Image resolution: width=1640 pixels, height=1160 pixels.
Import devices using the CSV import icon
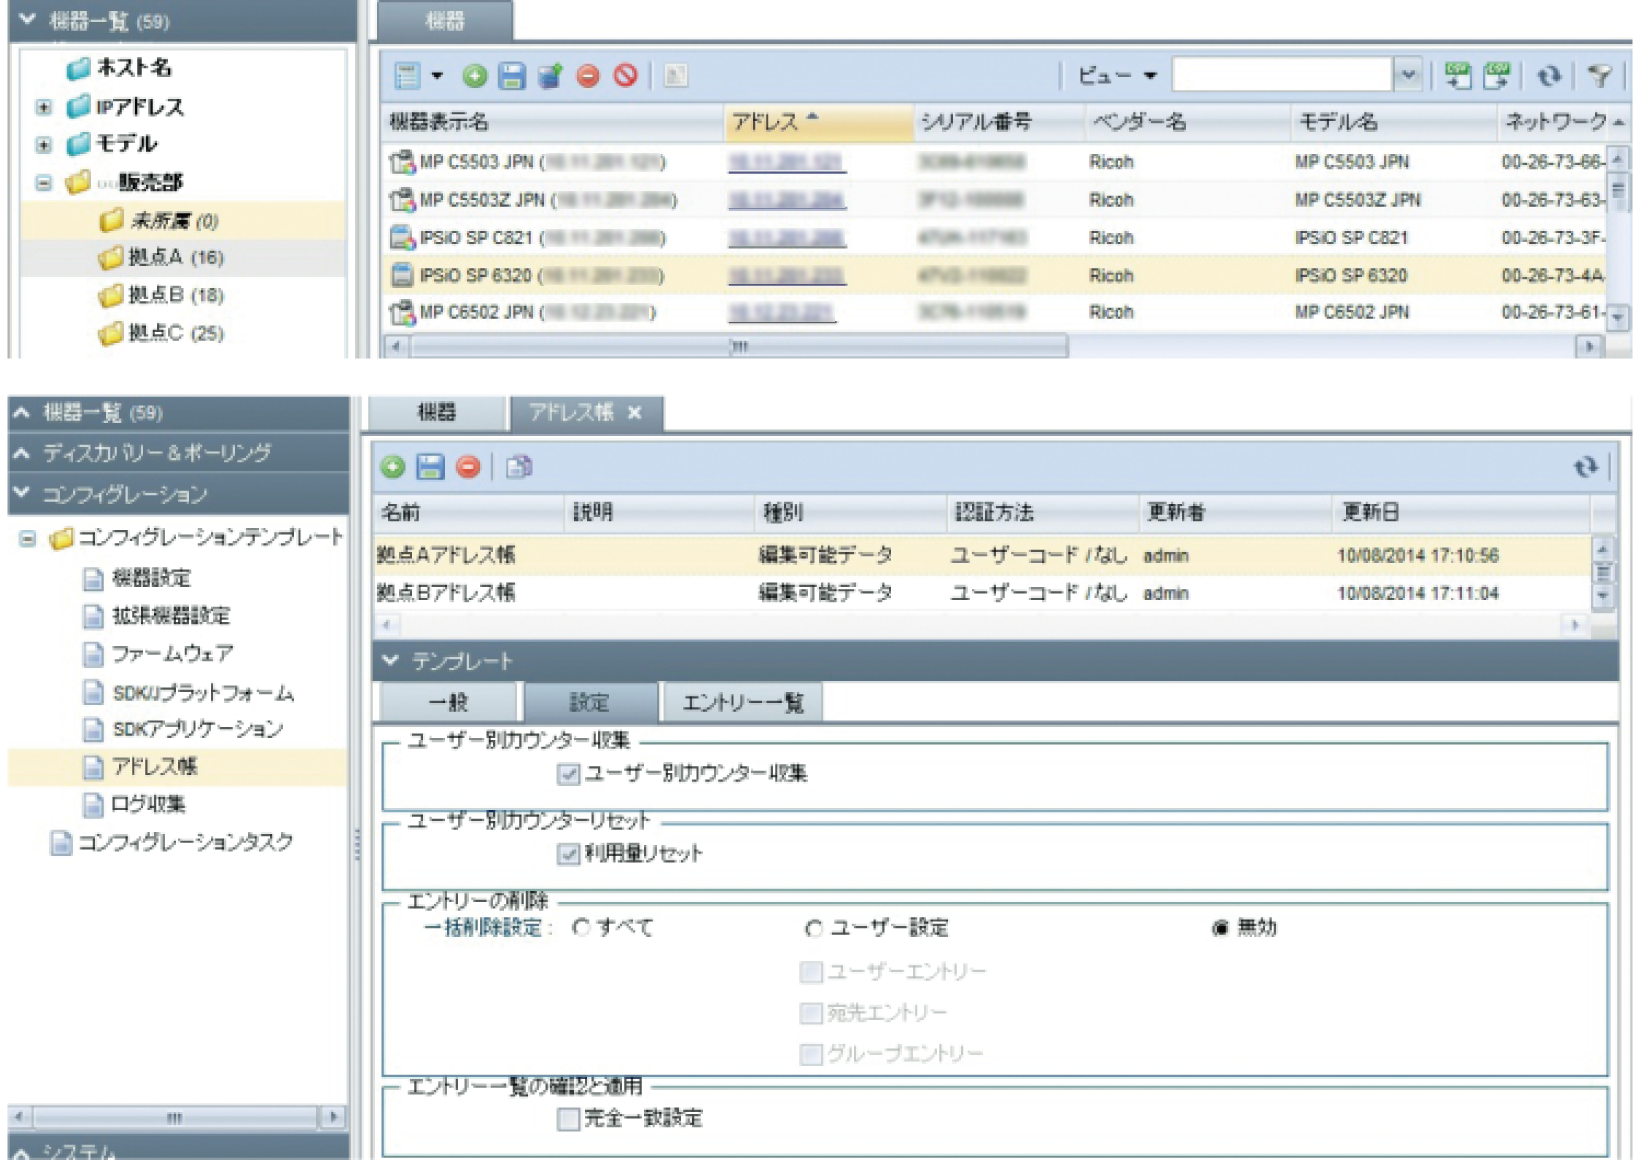(1459, 72)
